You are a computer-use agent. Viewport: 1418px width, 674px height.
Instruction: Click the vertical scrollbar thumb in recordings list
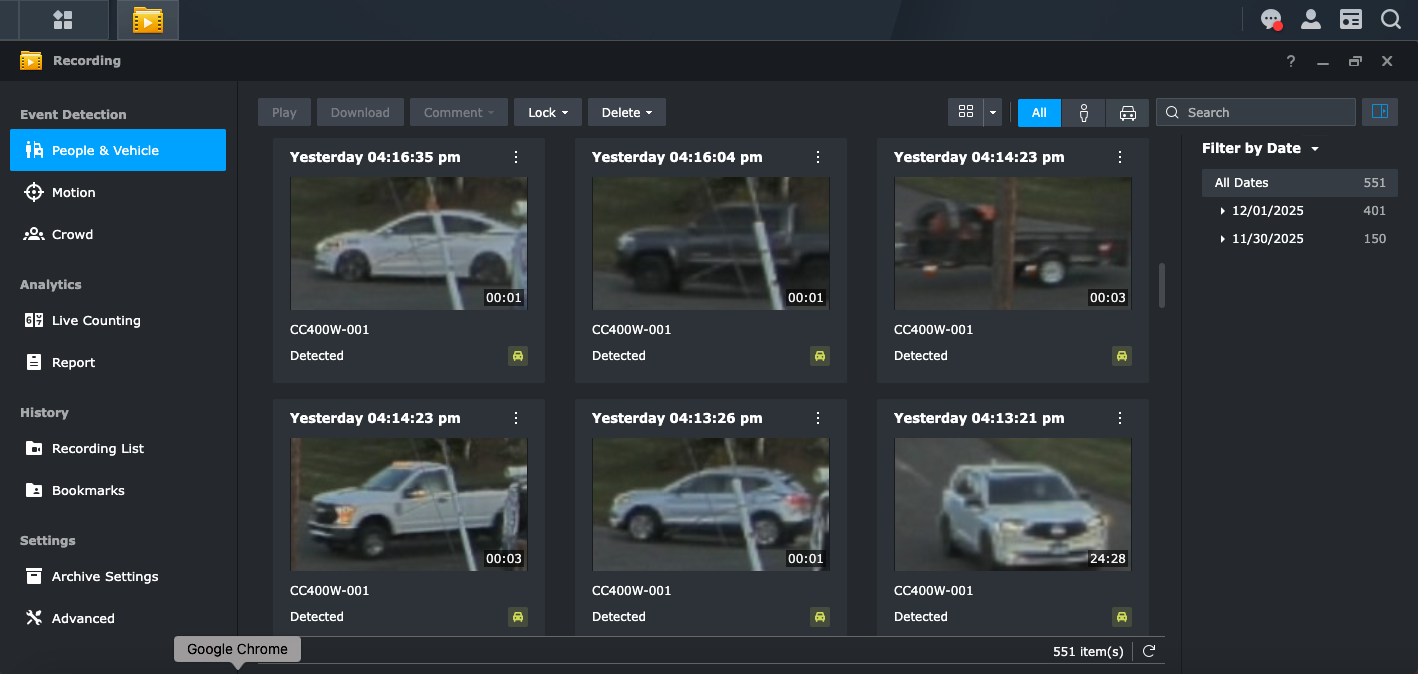coord(1161,285)
